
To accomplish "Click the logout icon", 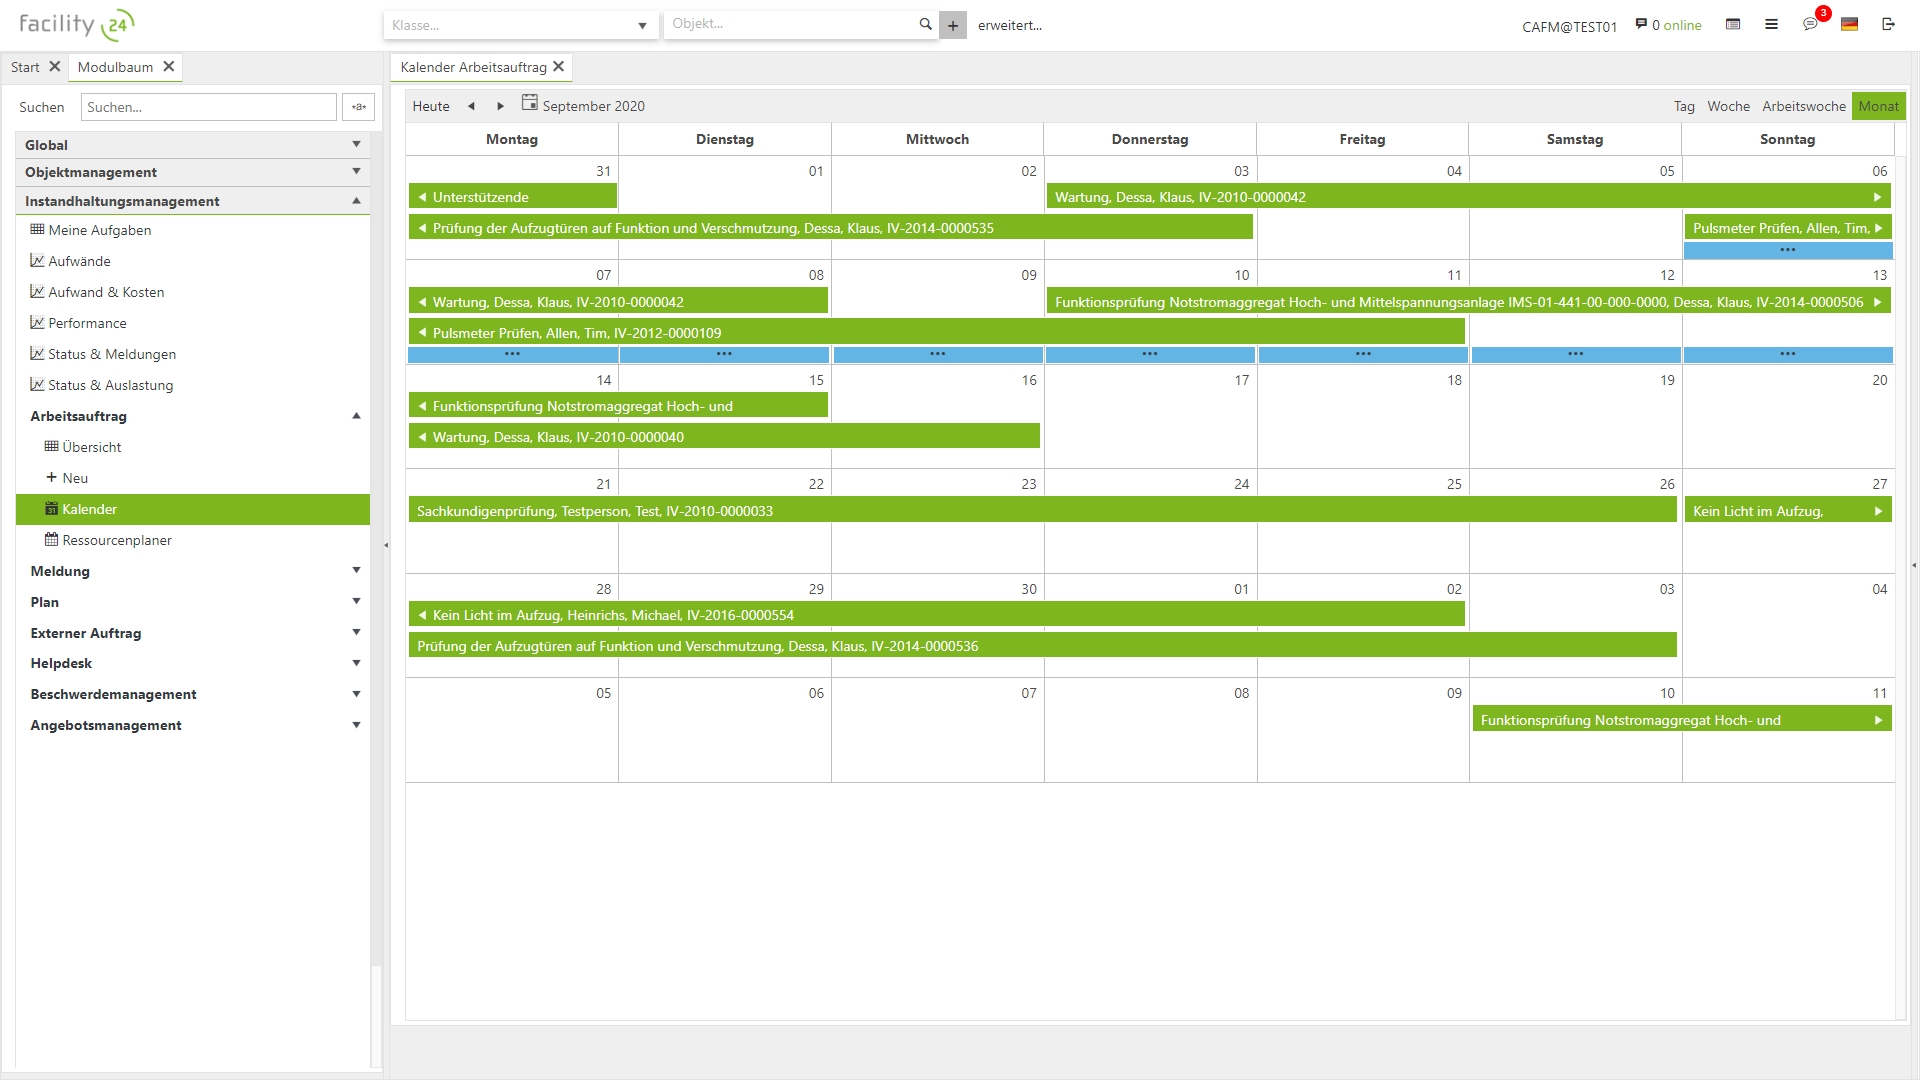I will pos(1888,24).
